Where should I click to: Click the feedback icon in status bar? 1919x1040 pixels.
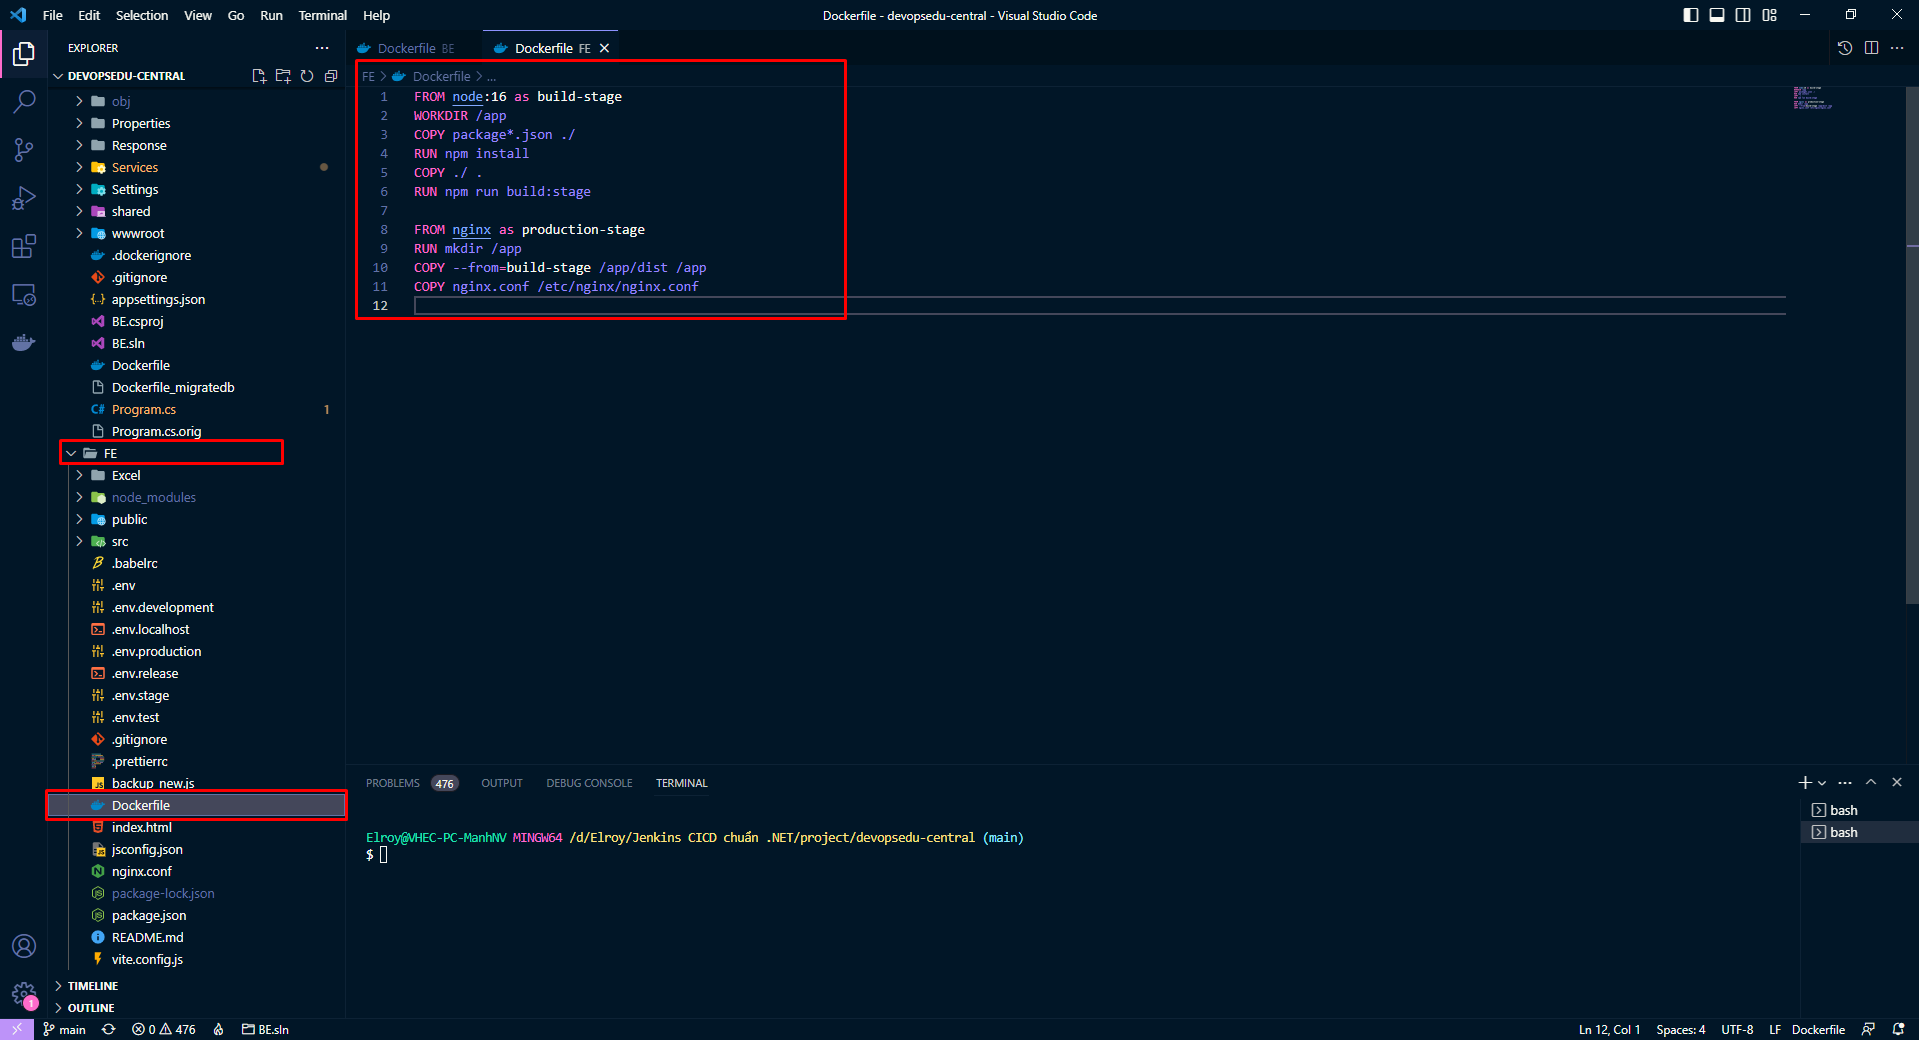point(1868,1029)
